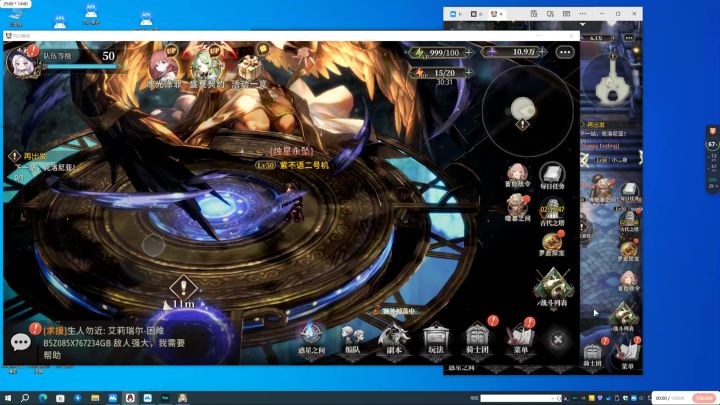720x405 pixels.
Task: Open the player avatar portrait with level 50
Action: tap(22, 62)
